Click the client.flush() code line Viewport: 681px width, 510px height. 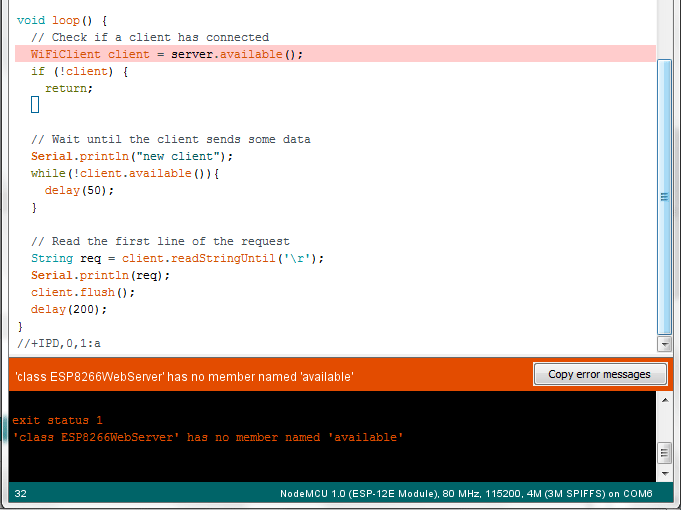82,292
